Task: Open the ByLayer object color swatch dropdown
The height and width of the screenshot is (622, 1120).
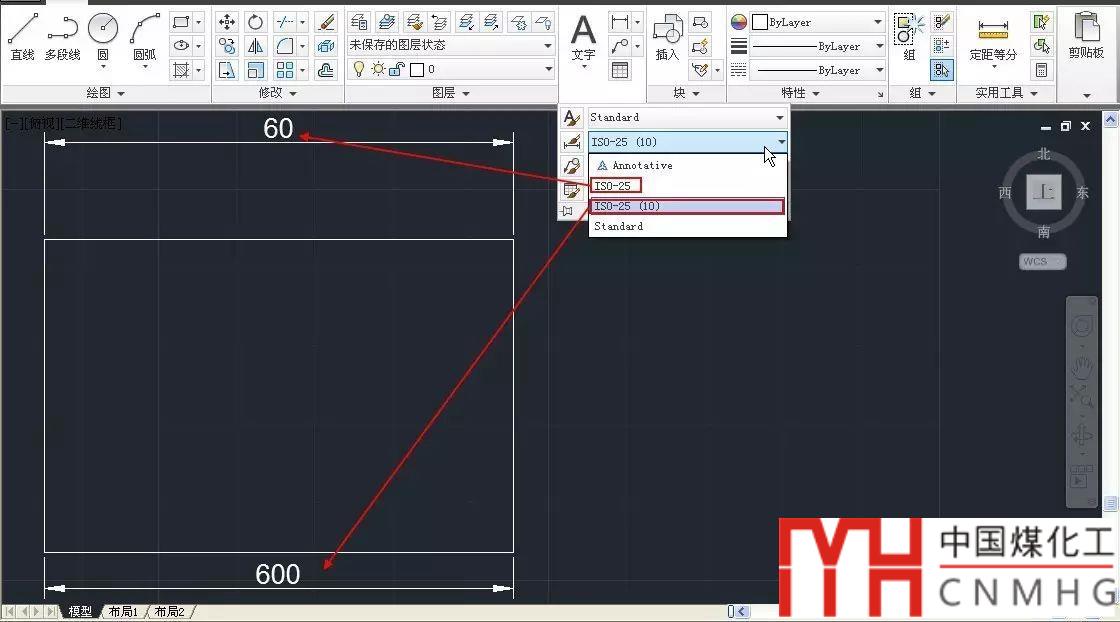Action: pyautogui.click(x=817, y=22)
